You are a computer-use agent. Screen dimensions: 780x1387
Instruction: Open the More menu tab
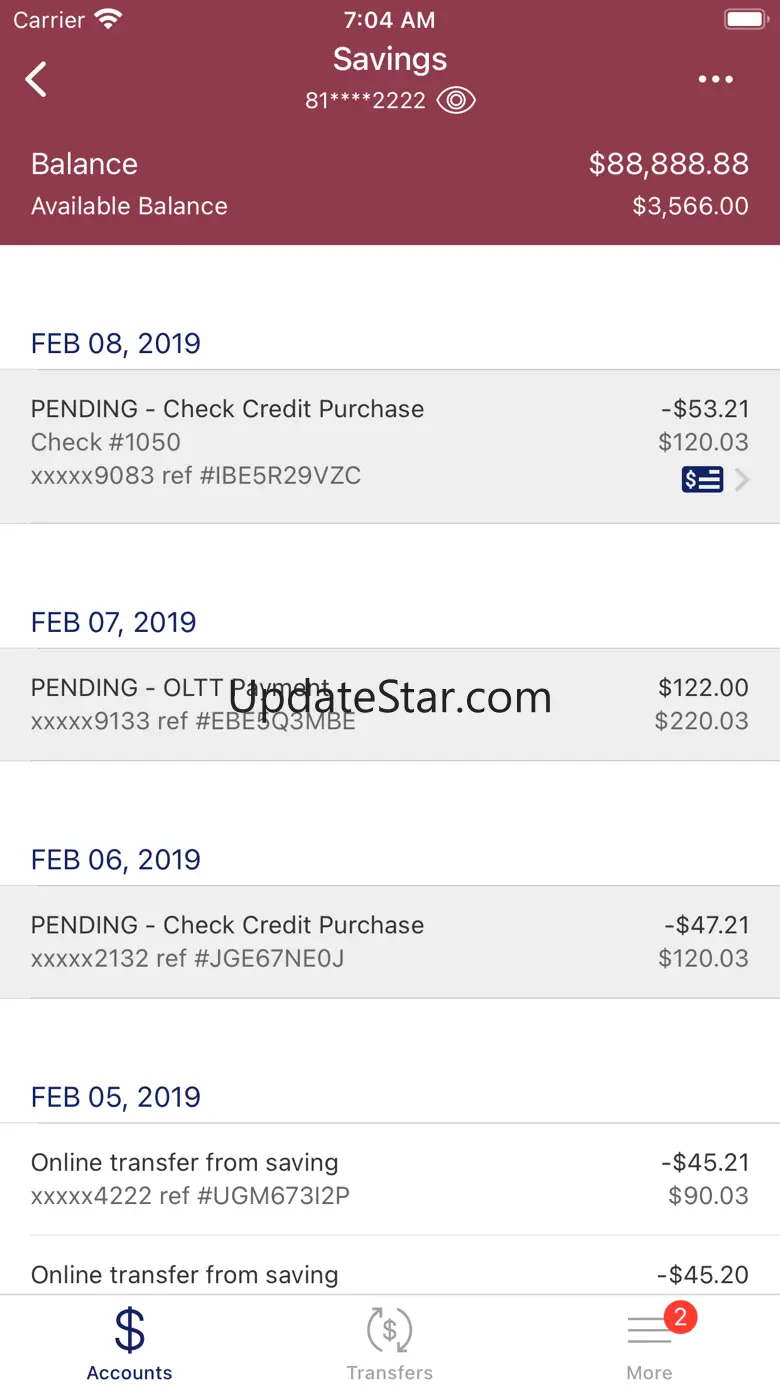tap(649, 1344)
